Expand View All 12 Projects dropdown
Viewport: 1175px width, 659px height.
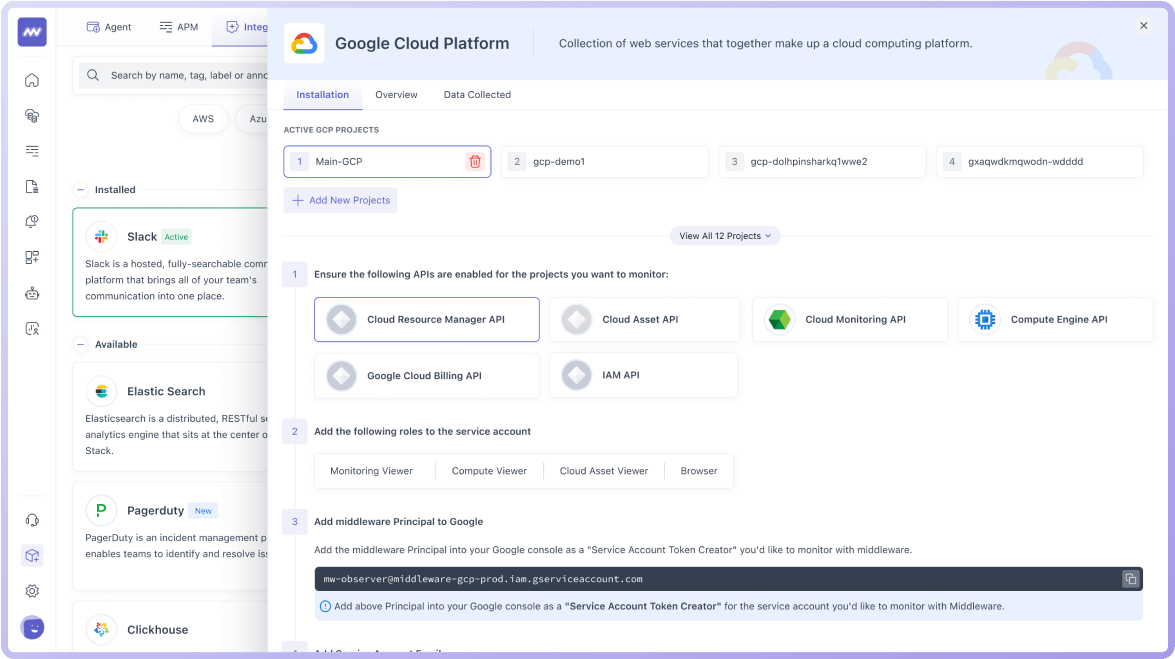click(x=725, y=235)
